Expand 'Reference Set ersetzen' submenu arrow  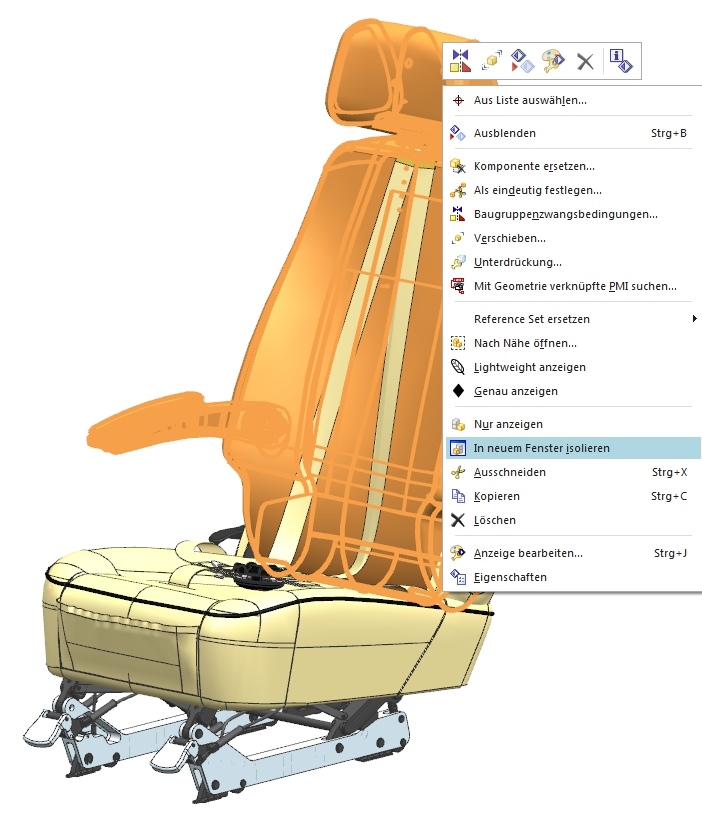pyautogui.click(x=694, y=319)
